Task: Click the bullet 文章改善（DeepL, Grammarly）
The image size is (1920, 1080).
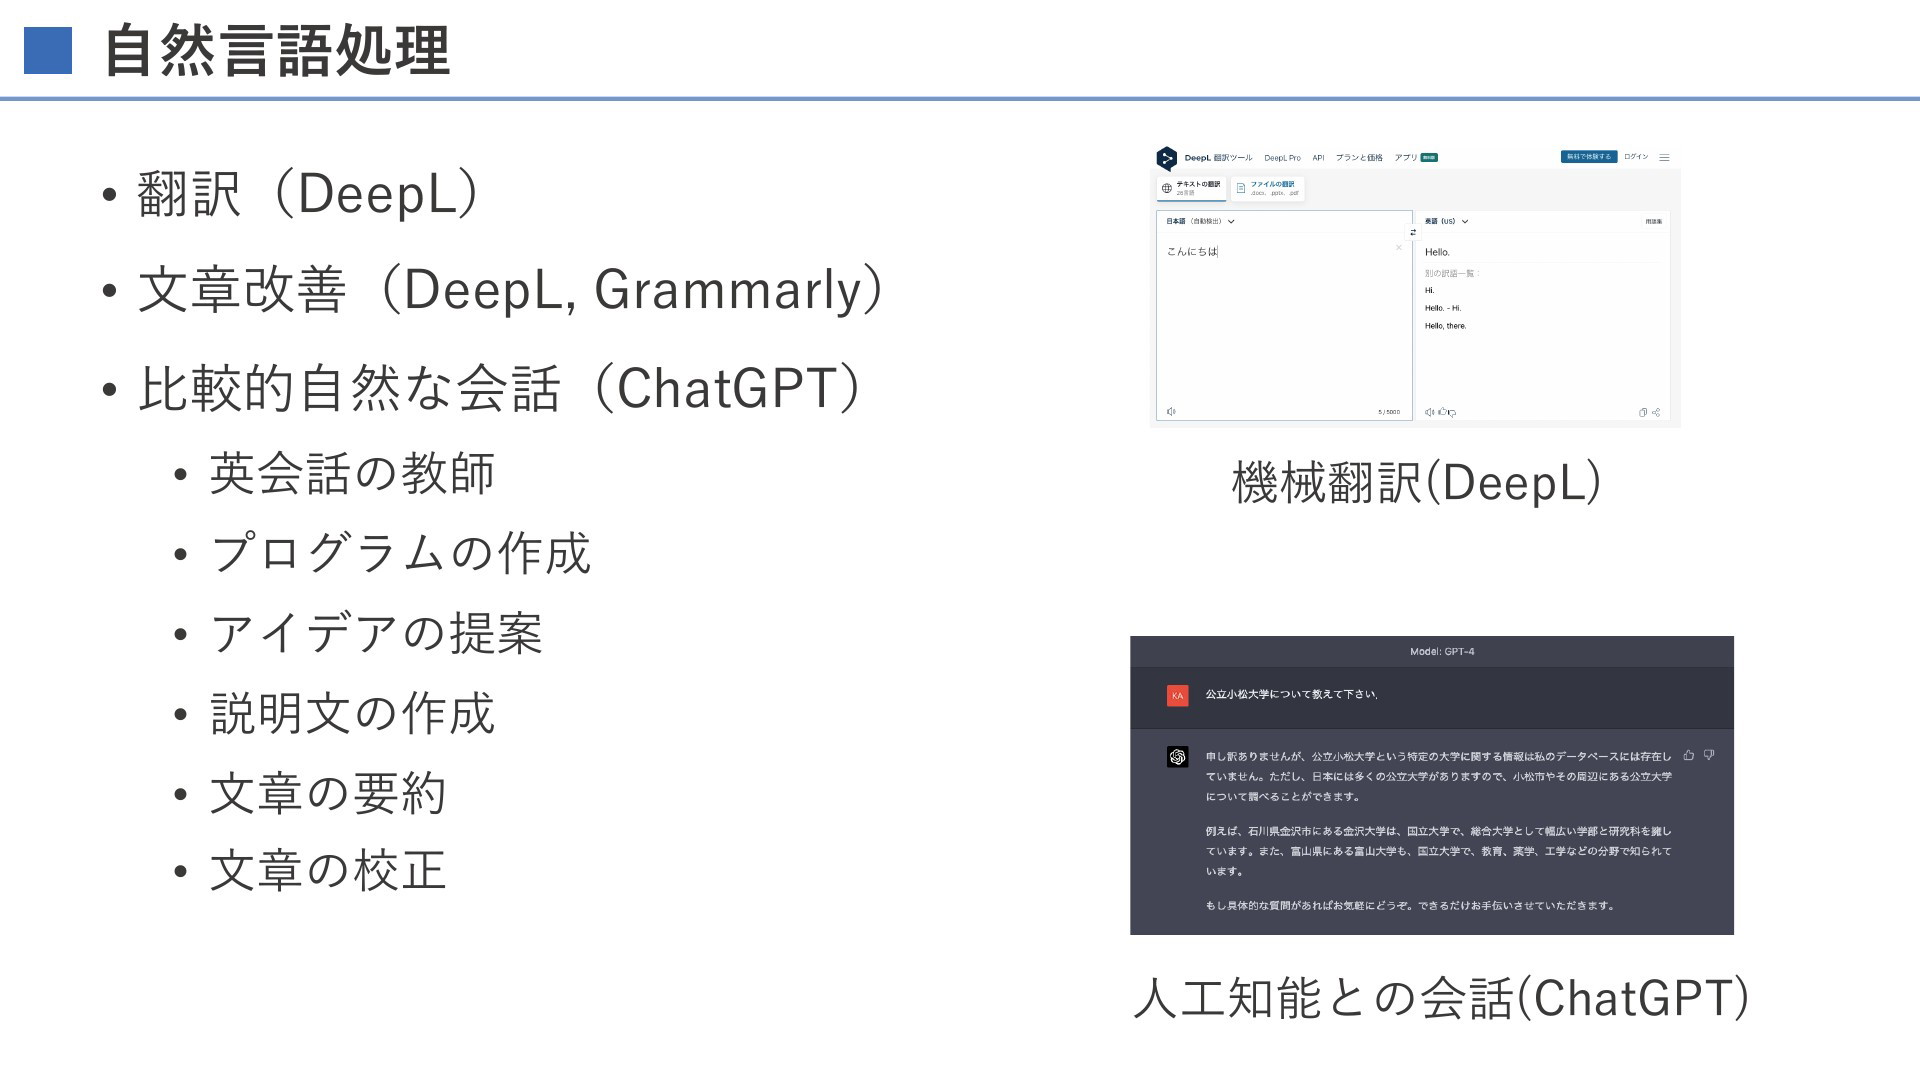Action: 510,290
